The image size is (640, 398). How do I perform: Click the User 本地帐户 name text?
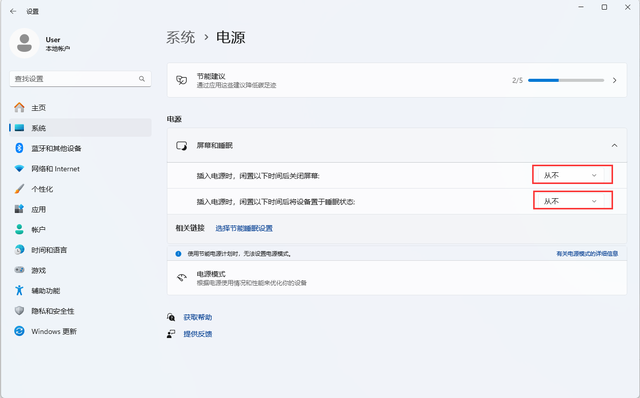pyautogui.click(x=58, y=44)
